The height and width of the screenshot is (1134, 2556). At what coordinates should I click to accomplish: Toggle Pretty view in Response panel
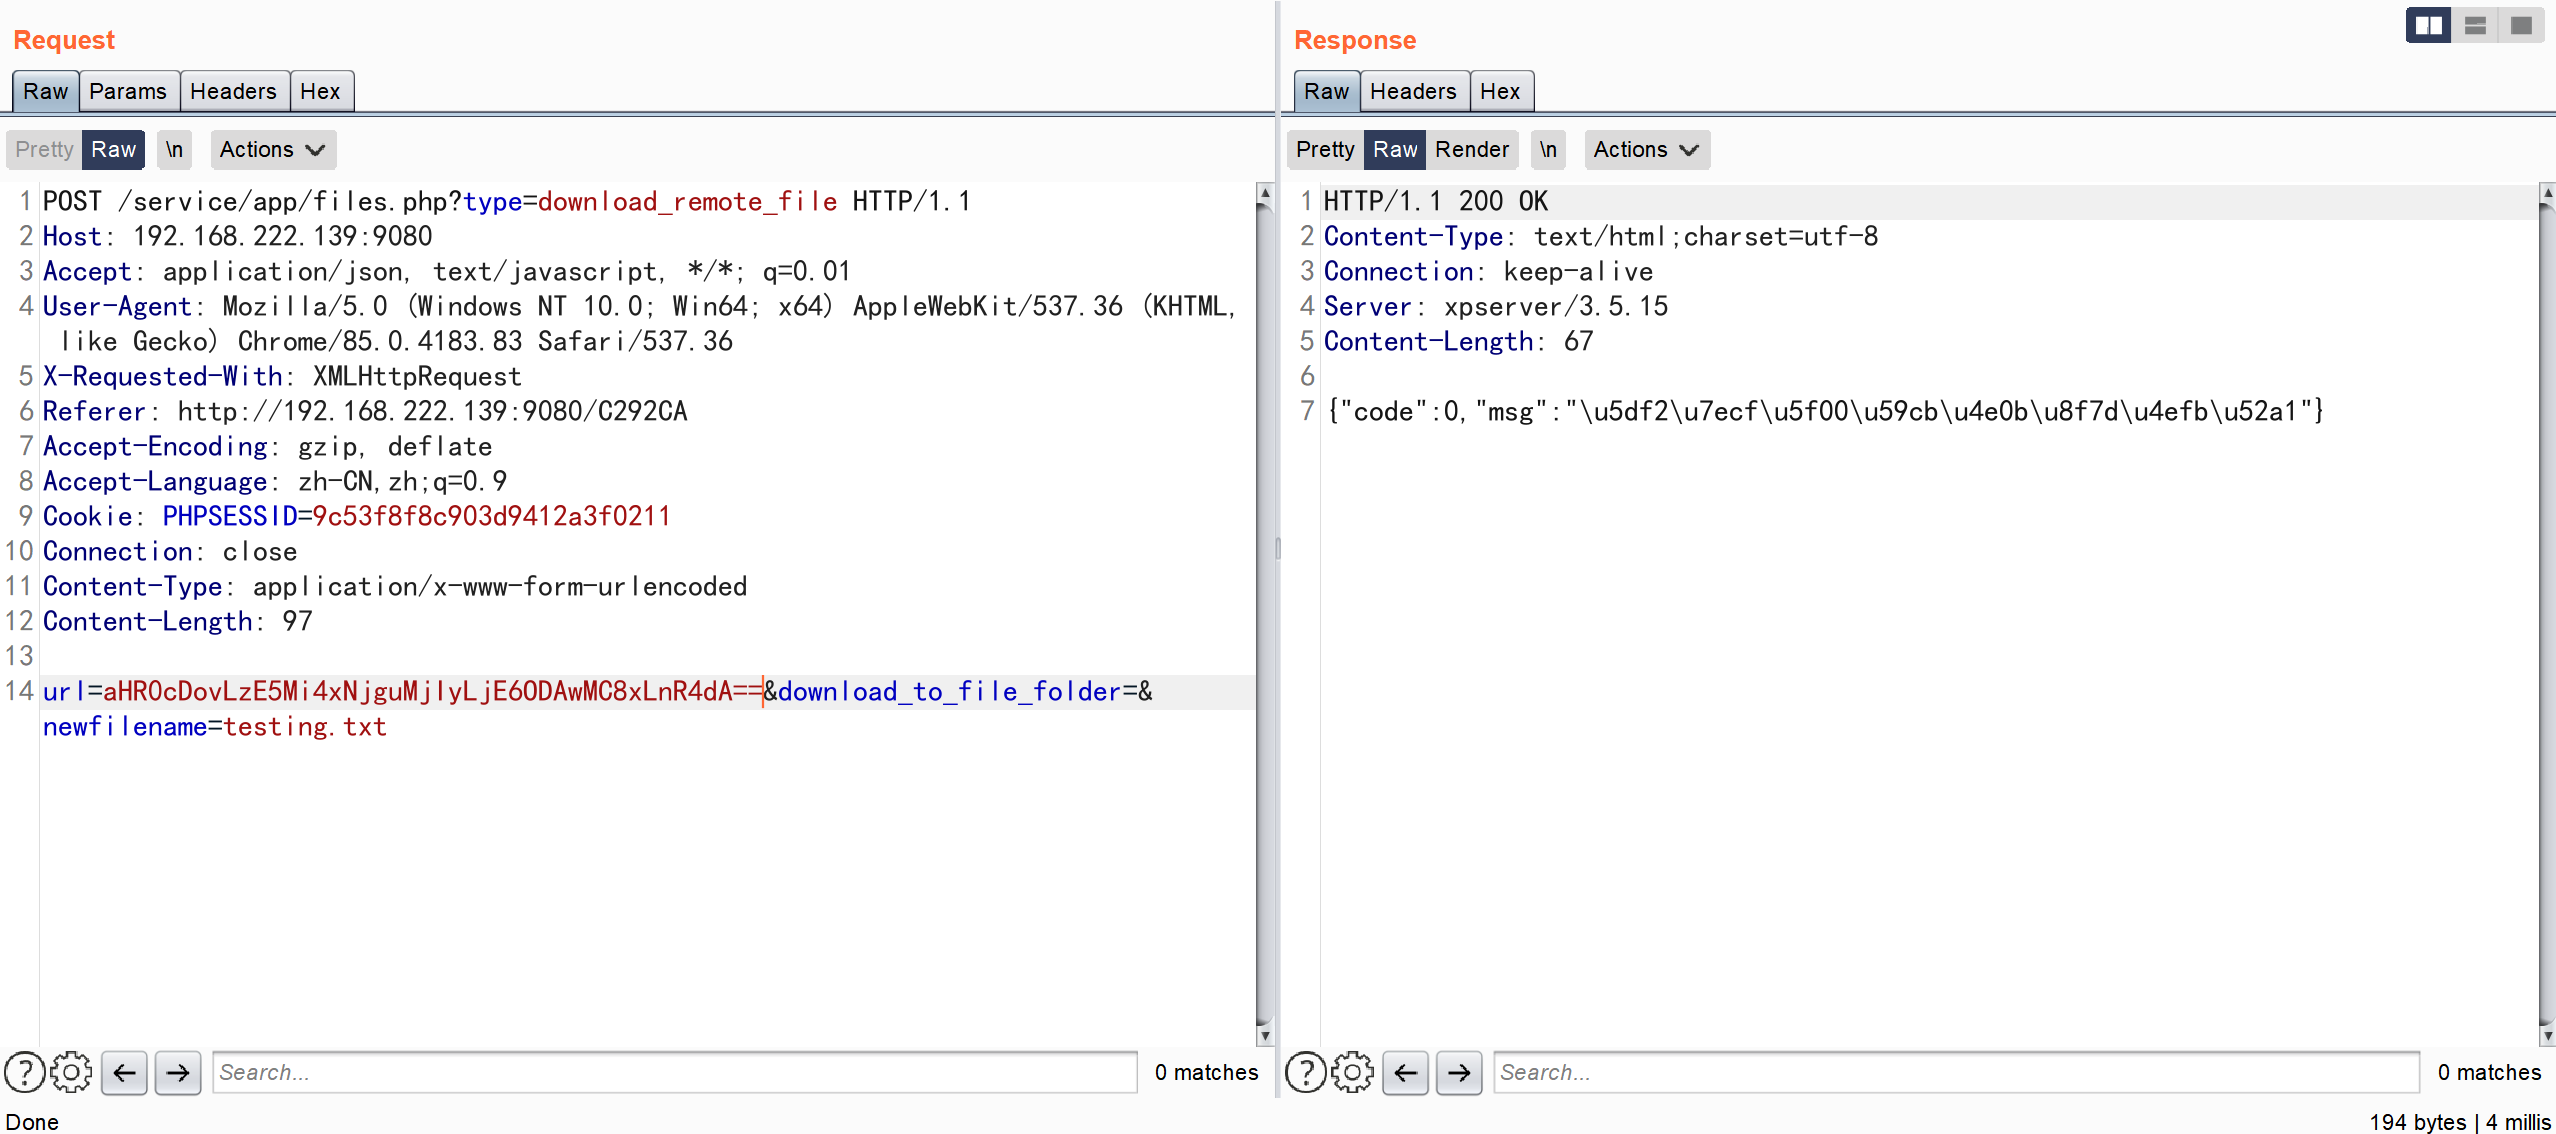[x=1325, y=148]
